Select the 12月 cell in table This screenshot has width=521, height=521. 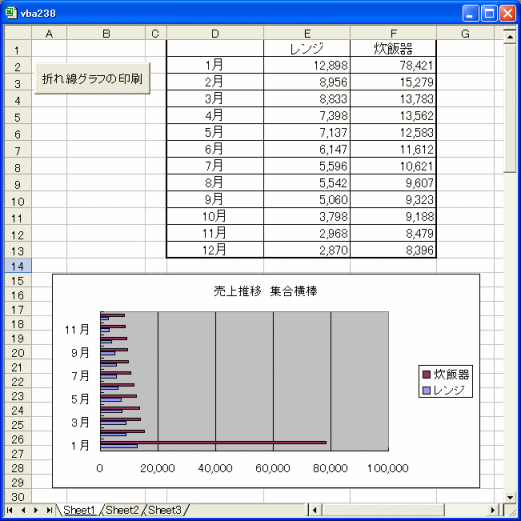215,250
